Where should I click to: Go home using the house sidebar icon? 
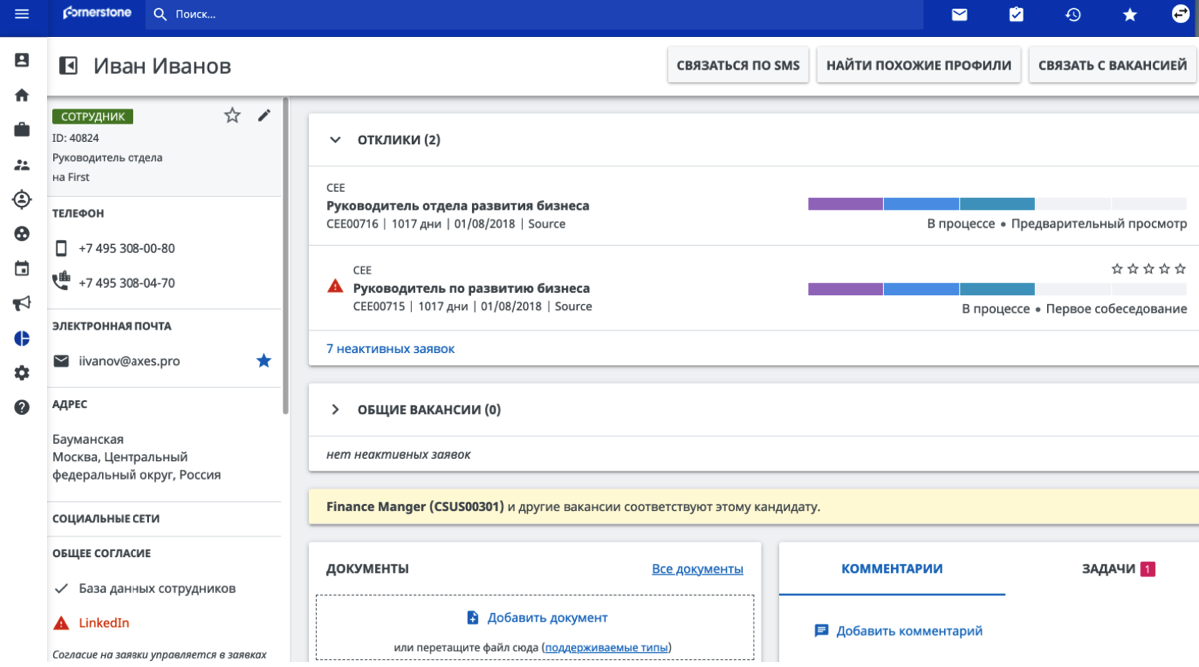[22, 95]
